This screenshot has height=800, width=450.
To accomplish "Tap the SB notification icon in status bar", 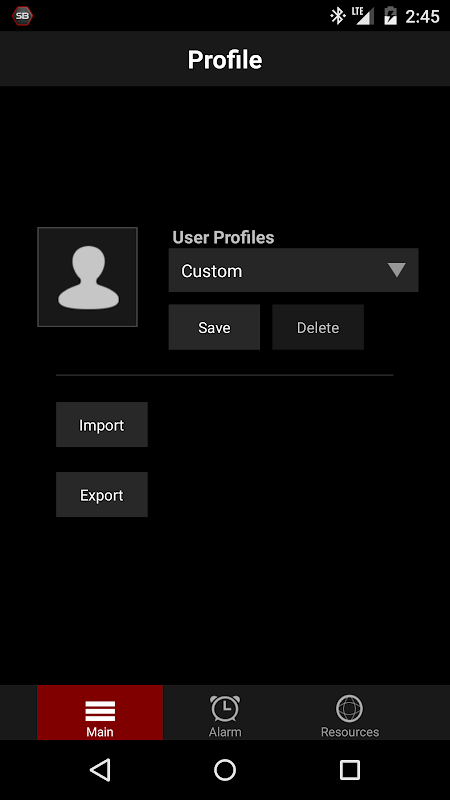I will pyautogui.click(x=22, y=16).
